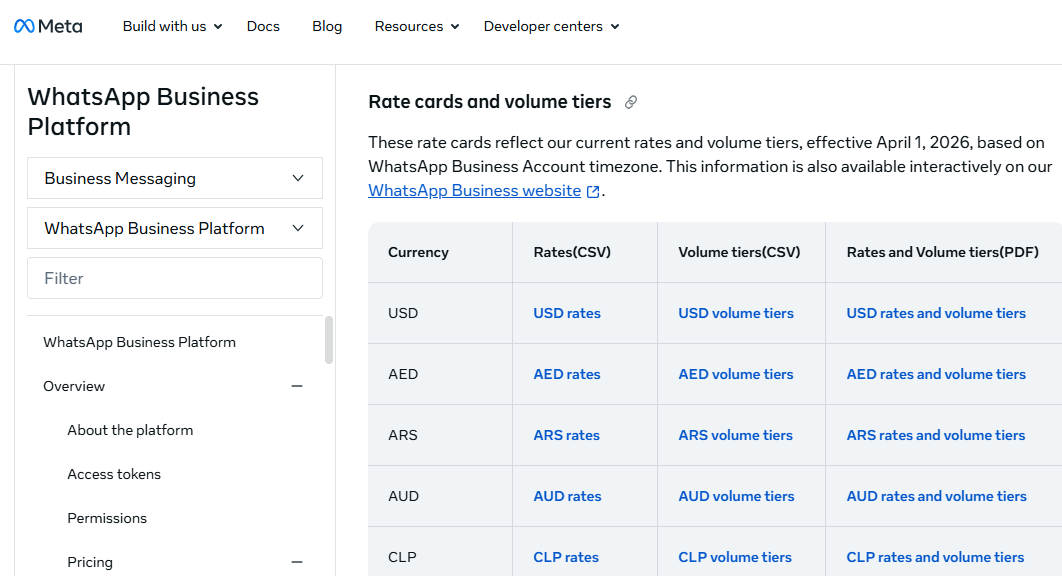Download AUD volume tiers CSV
Screen dimensions: 1062x576
tap(736, 497)
